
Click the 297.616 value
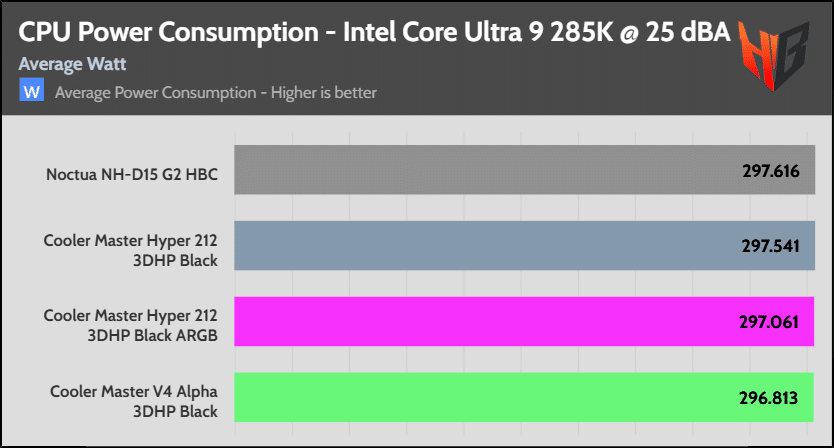click(771, 172)
